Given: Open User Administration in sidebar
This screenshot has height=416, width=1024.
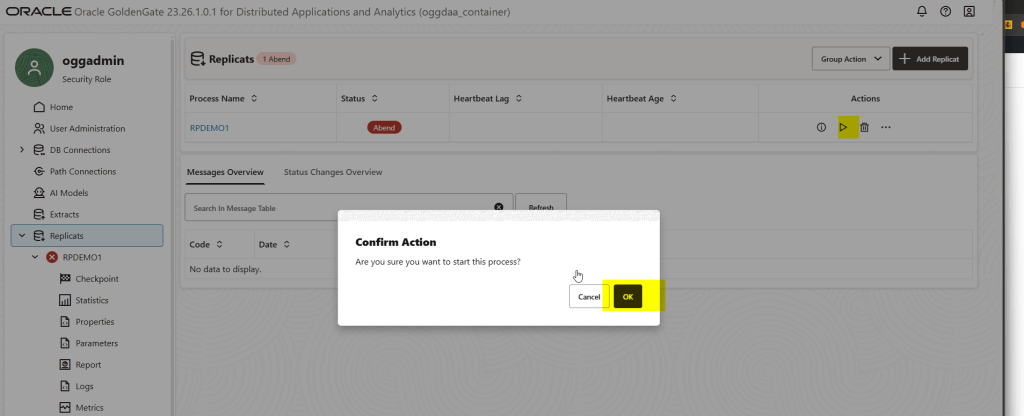Looking at the screenshot, I should pos(87,129).
